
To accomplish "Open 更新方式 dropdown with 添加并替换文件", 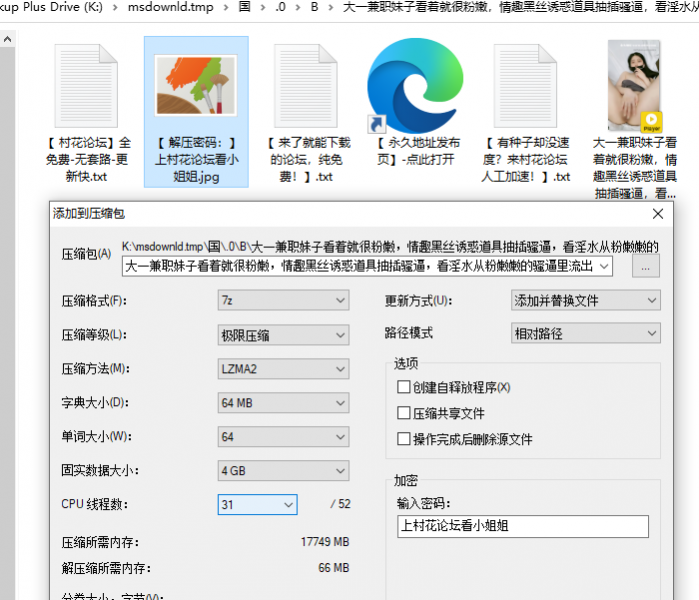I will click(586, 300).
